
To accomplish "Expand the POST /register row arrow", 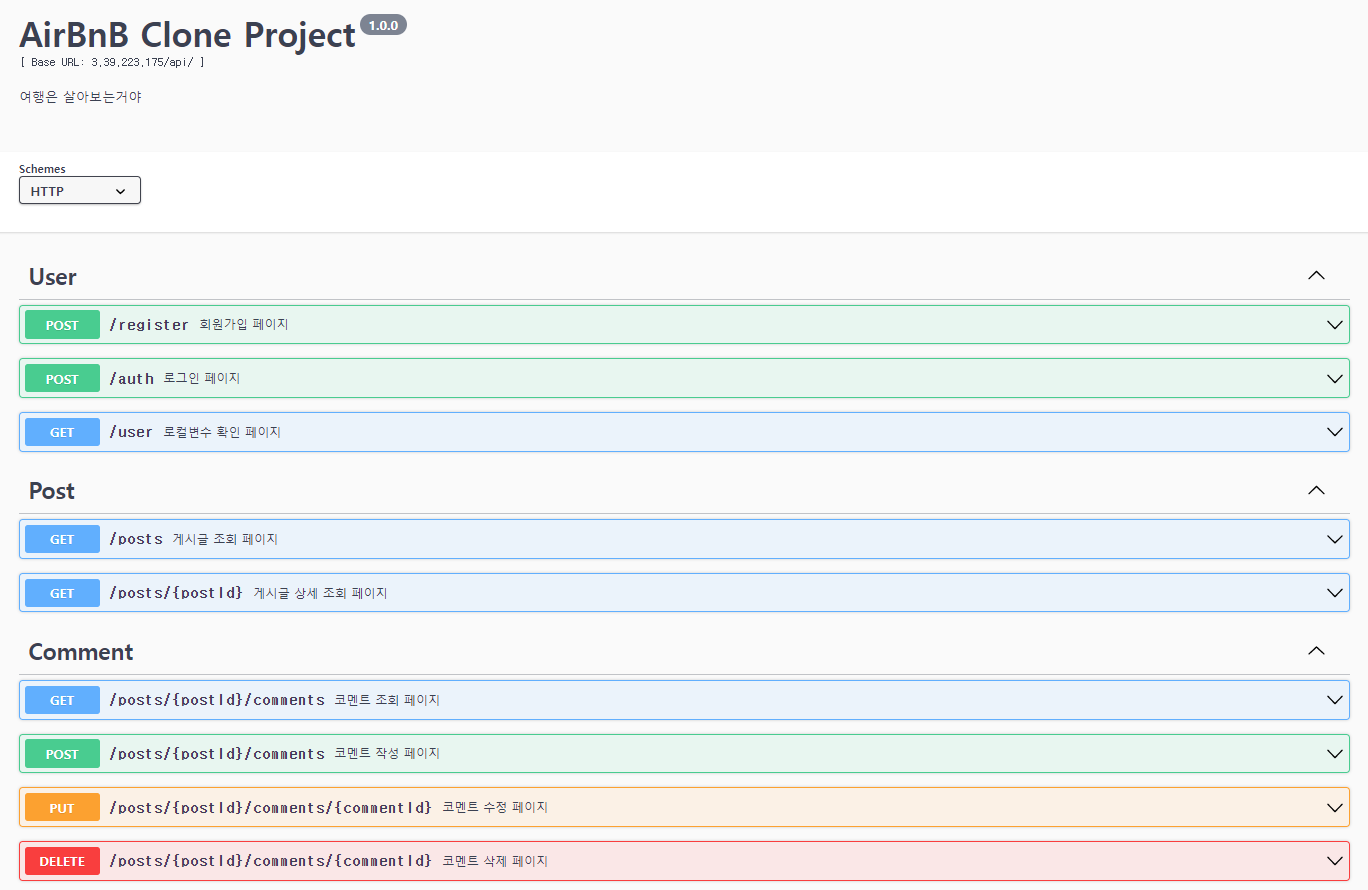I will click(x=1334, y=325).
